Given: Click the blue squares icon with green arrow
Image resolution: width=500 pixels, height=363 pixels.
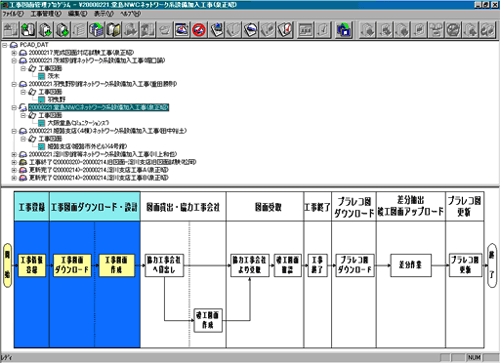Looking at the screenshot, I should 344,30.
